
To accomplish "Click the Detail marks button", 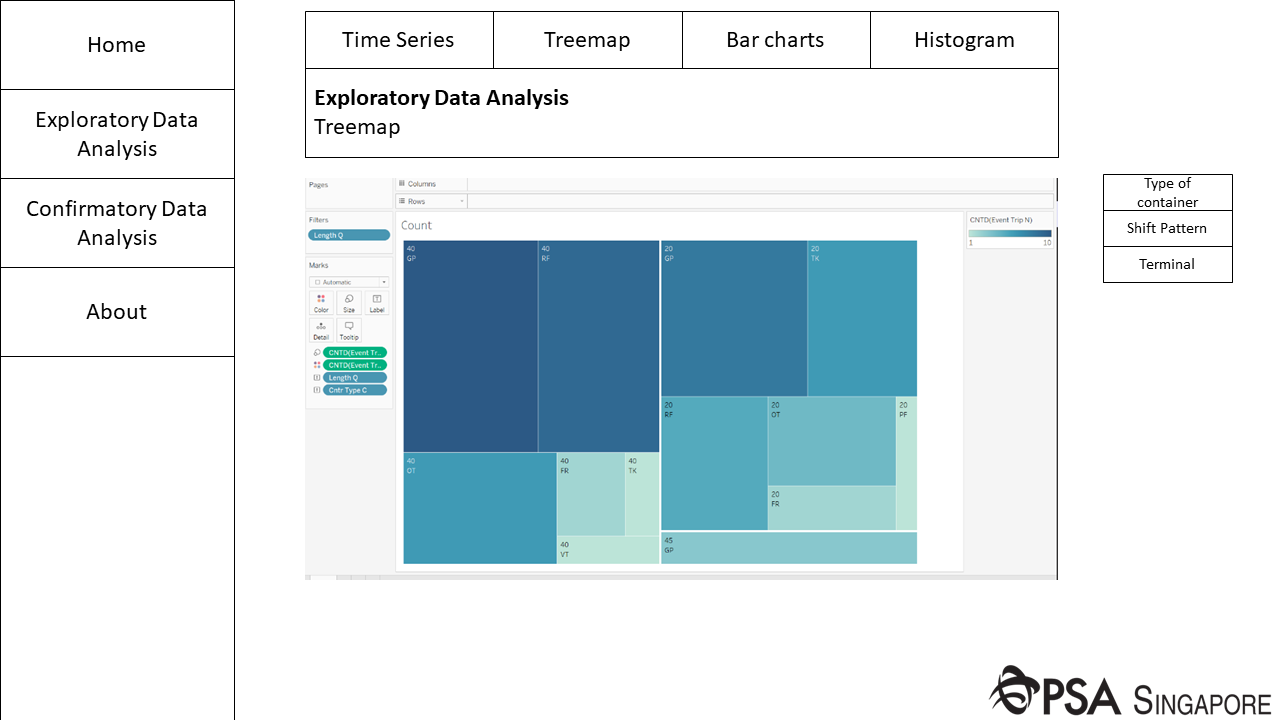I will (321, 330).
